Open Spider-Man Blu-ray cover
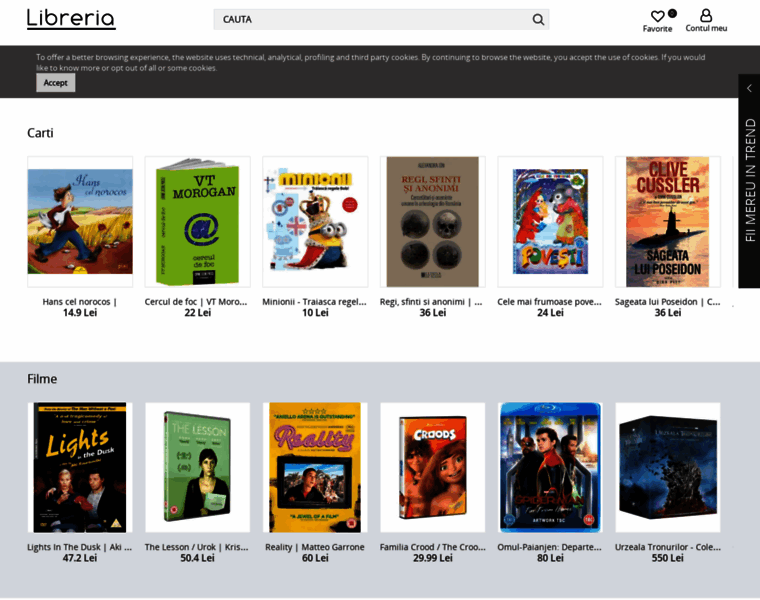This screenshot has height=600, width=760. 550,467
